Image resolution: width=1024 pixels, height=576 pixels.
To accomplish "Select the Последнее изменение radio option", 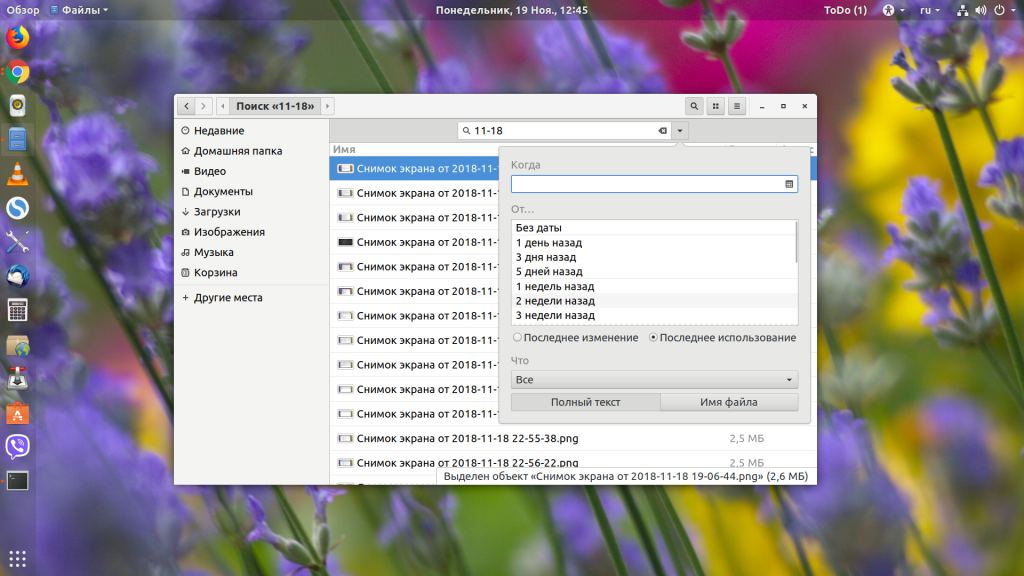I will (575, 338).
